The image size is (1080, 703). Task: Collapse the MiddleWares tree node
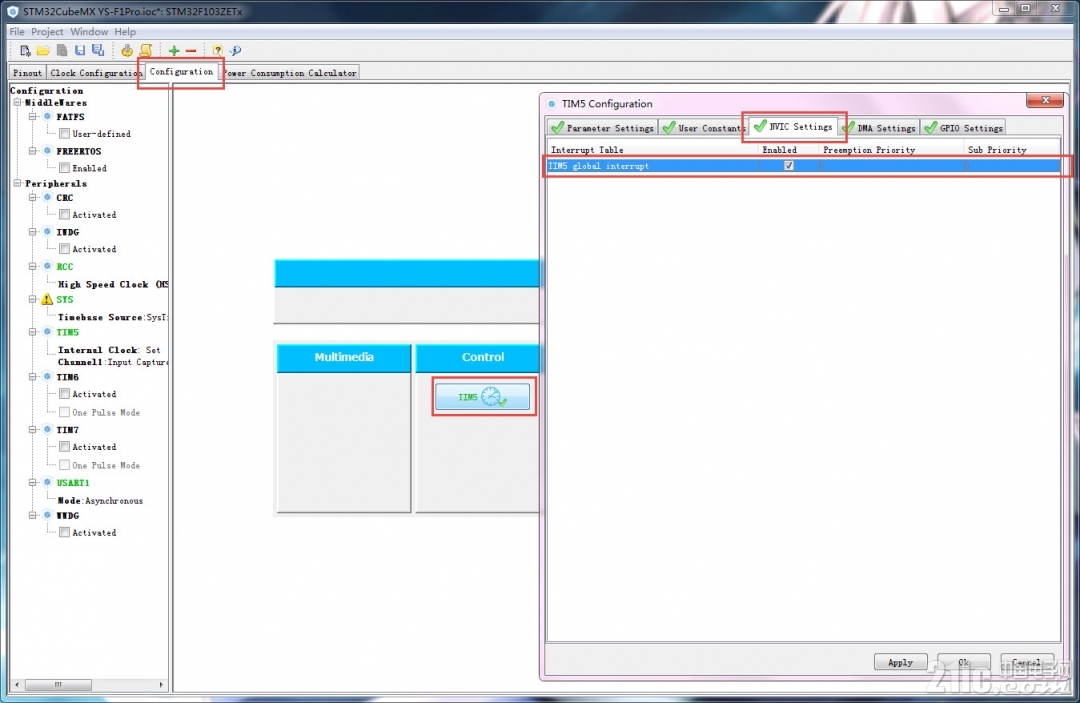pyautogui.click(x=17, y=102)
